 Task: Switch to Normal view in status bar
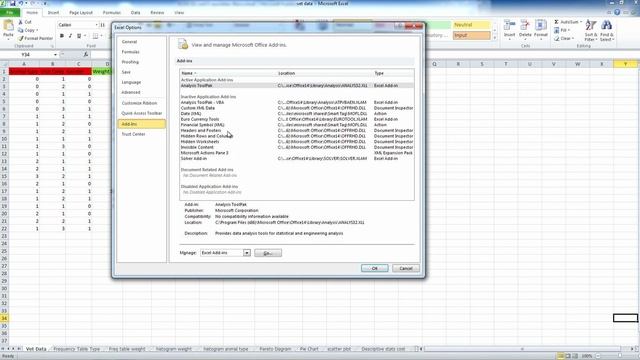(561, 356)
